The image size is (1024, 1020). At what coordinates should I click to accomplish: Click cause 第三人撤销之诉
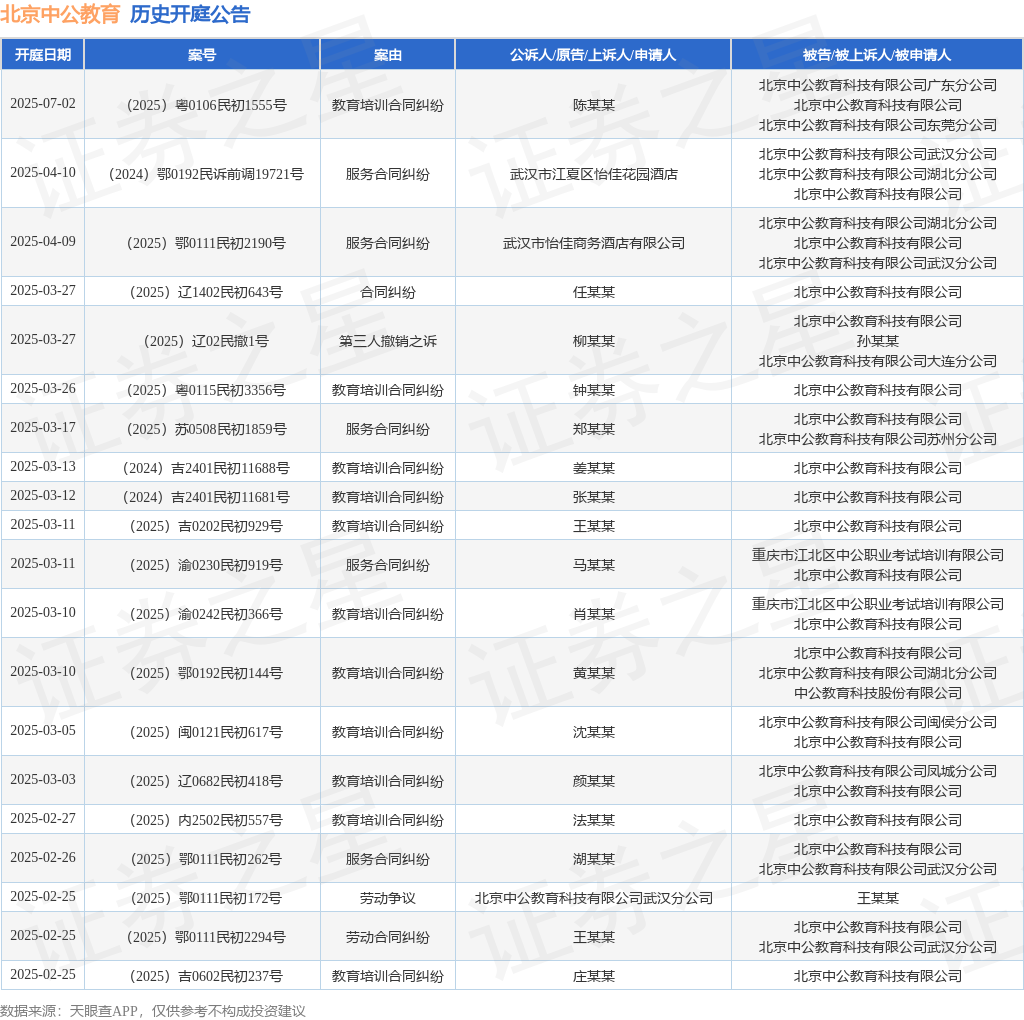(387, 342)
